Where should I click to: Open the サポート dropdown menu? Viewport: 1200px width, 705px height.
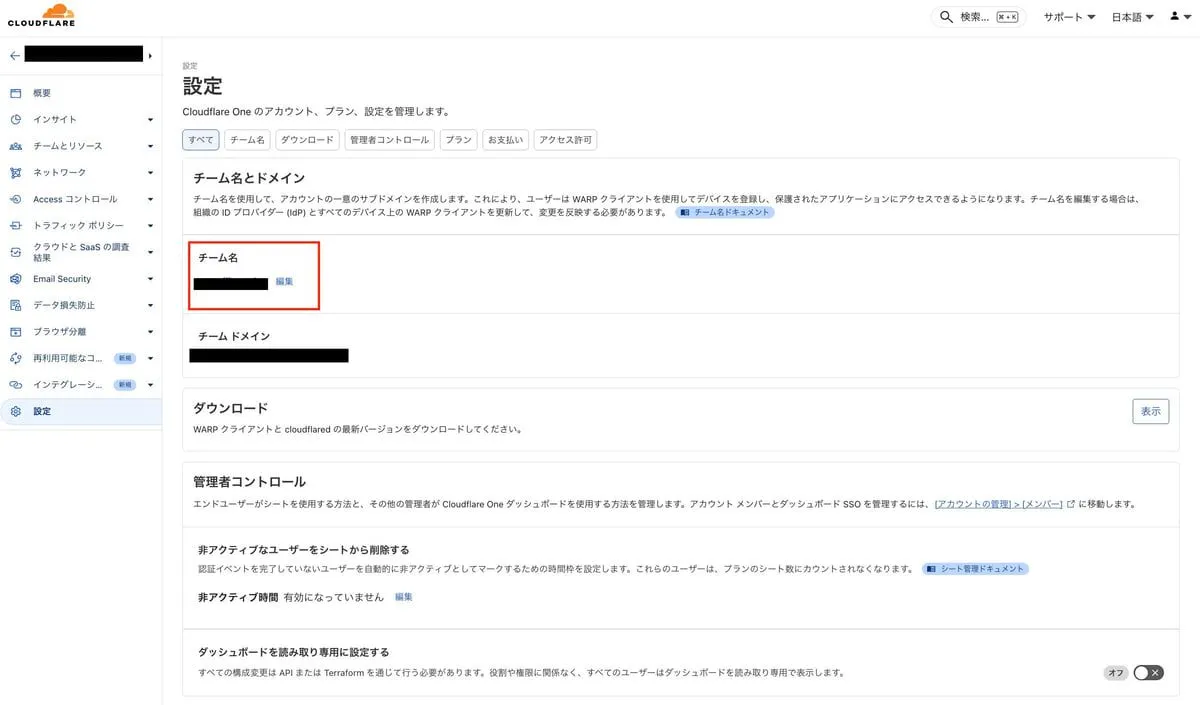(1068, 17)
